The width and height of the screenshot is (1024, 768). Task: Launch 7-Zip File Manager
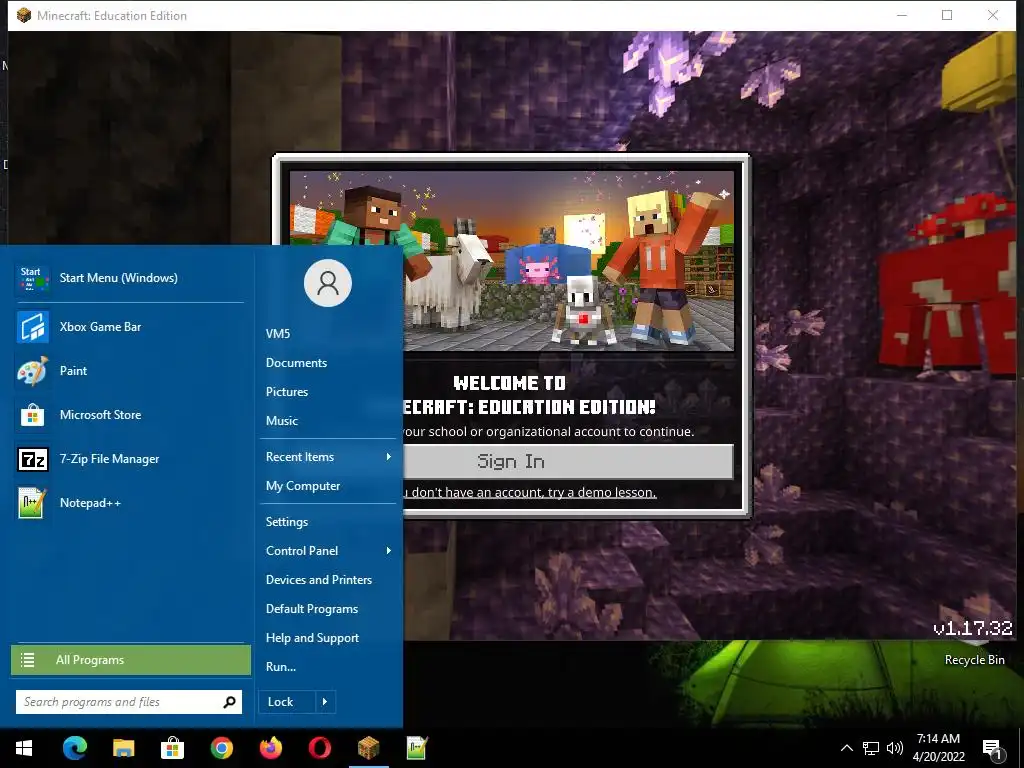pyautogui.click(x=129, y=459)
